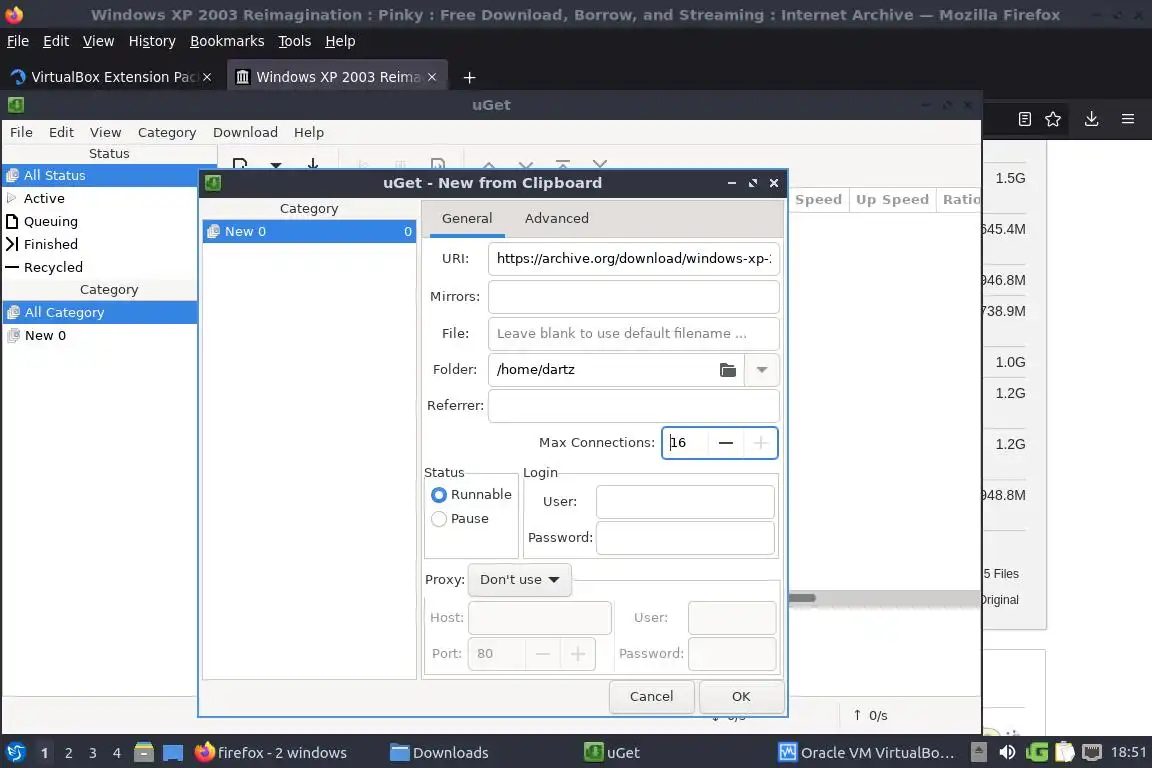Open Firefox reader view icon
The height and width of the screenshot is (768, 1152).
pyautogui.click(x=1025, y=119)
